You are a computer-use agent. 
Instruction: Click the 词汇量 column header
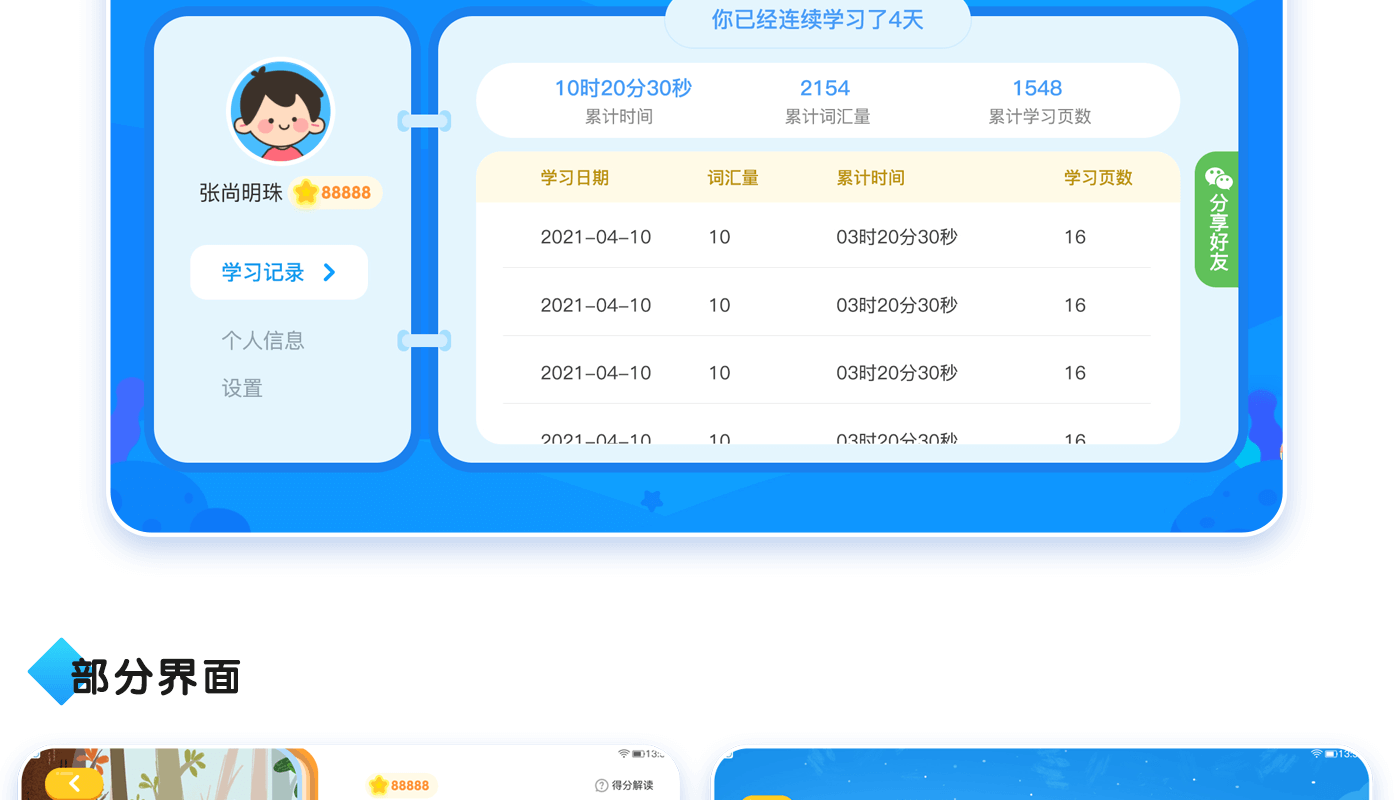[732, 178]
